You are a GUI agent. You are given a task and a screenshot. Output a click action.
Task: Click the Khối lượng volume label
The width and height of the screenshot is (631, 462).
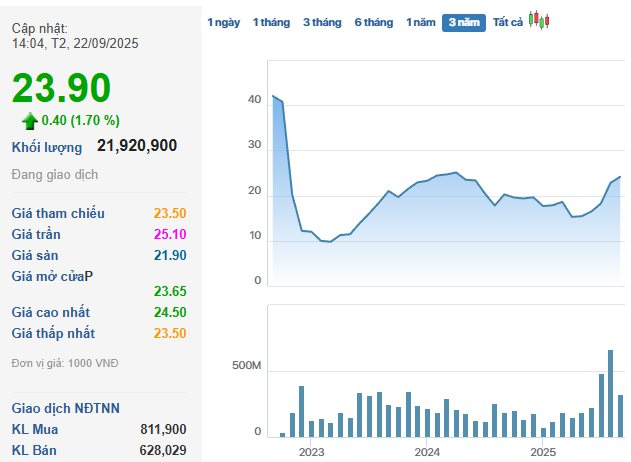click(x=47, y=147)
